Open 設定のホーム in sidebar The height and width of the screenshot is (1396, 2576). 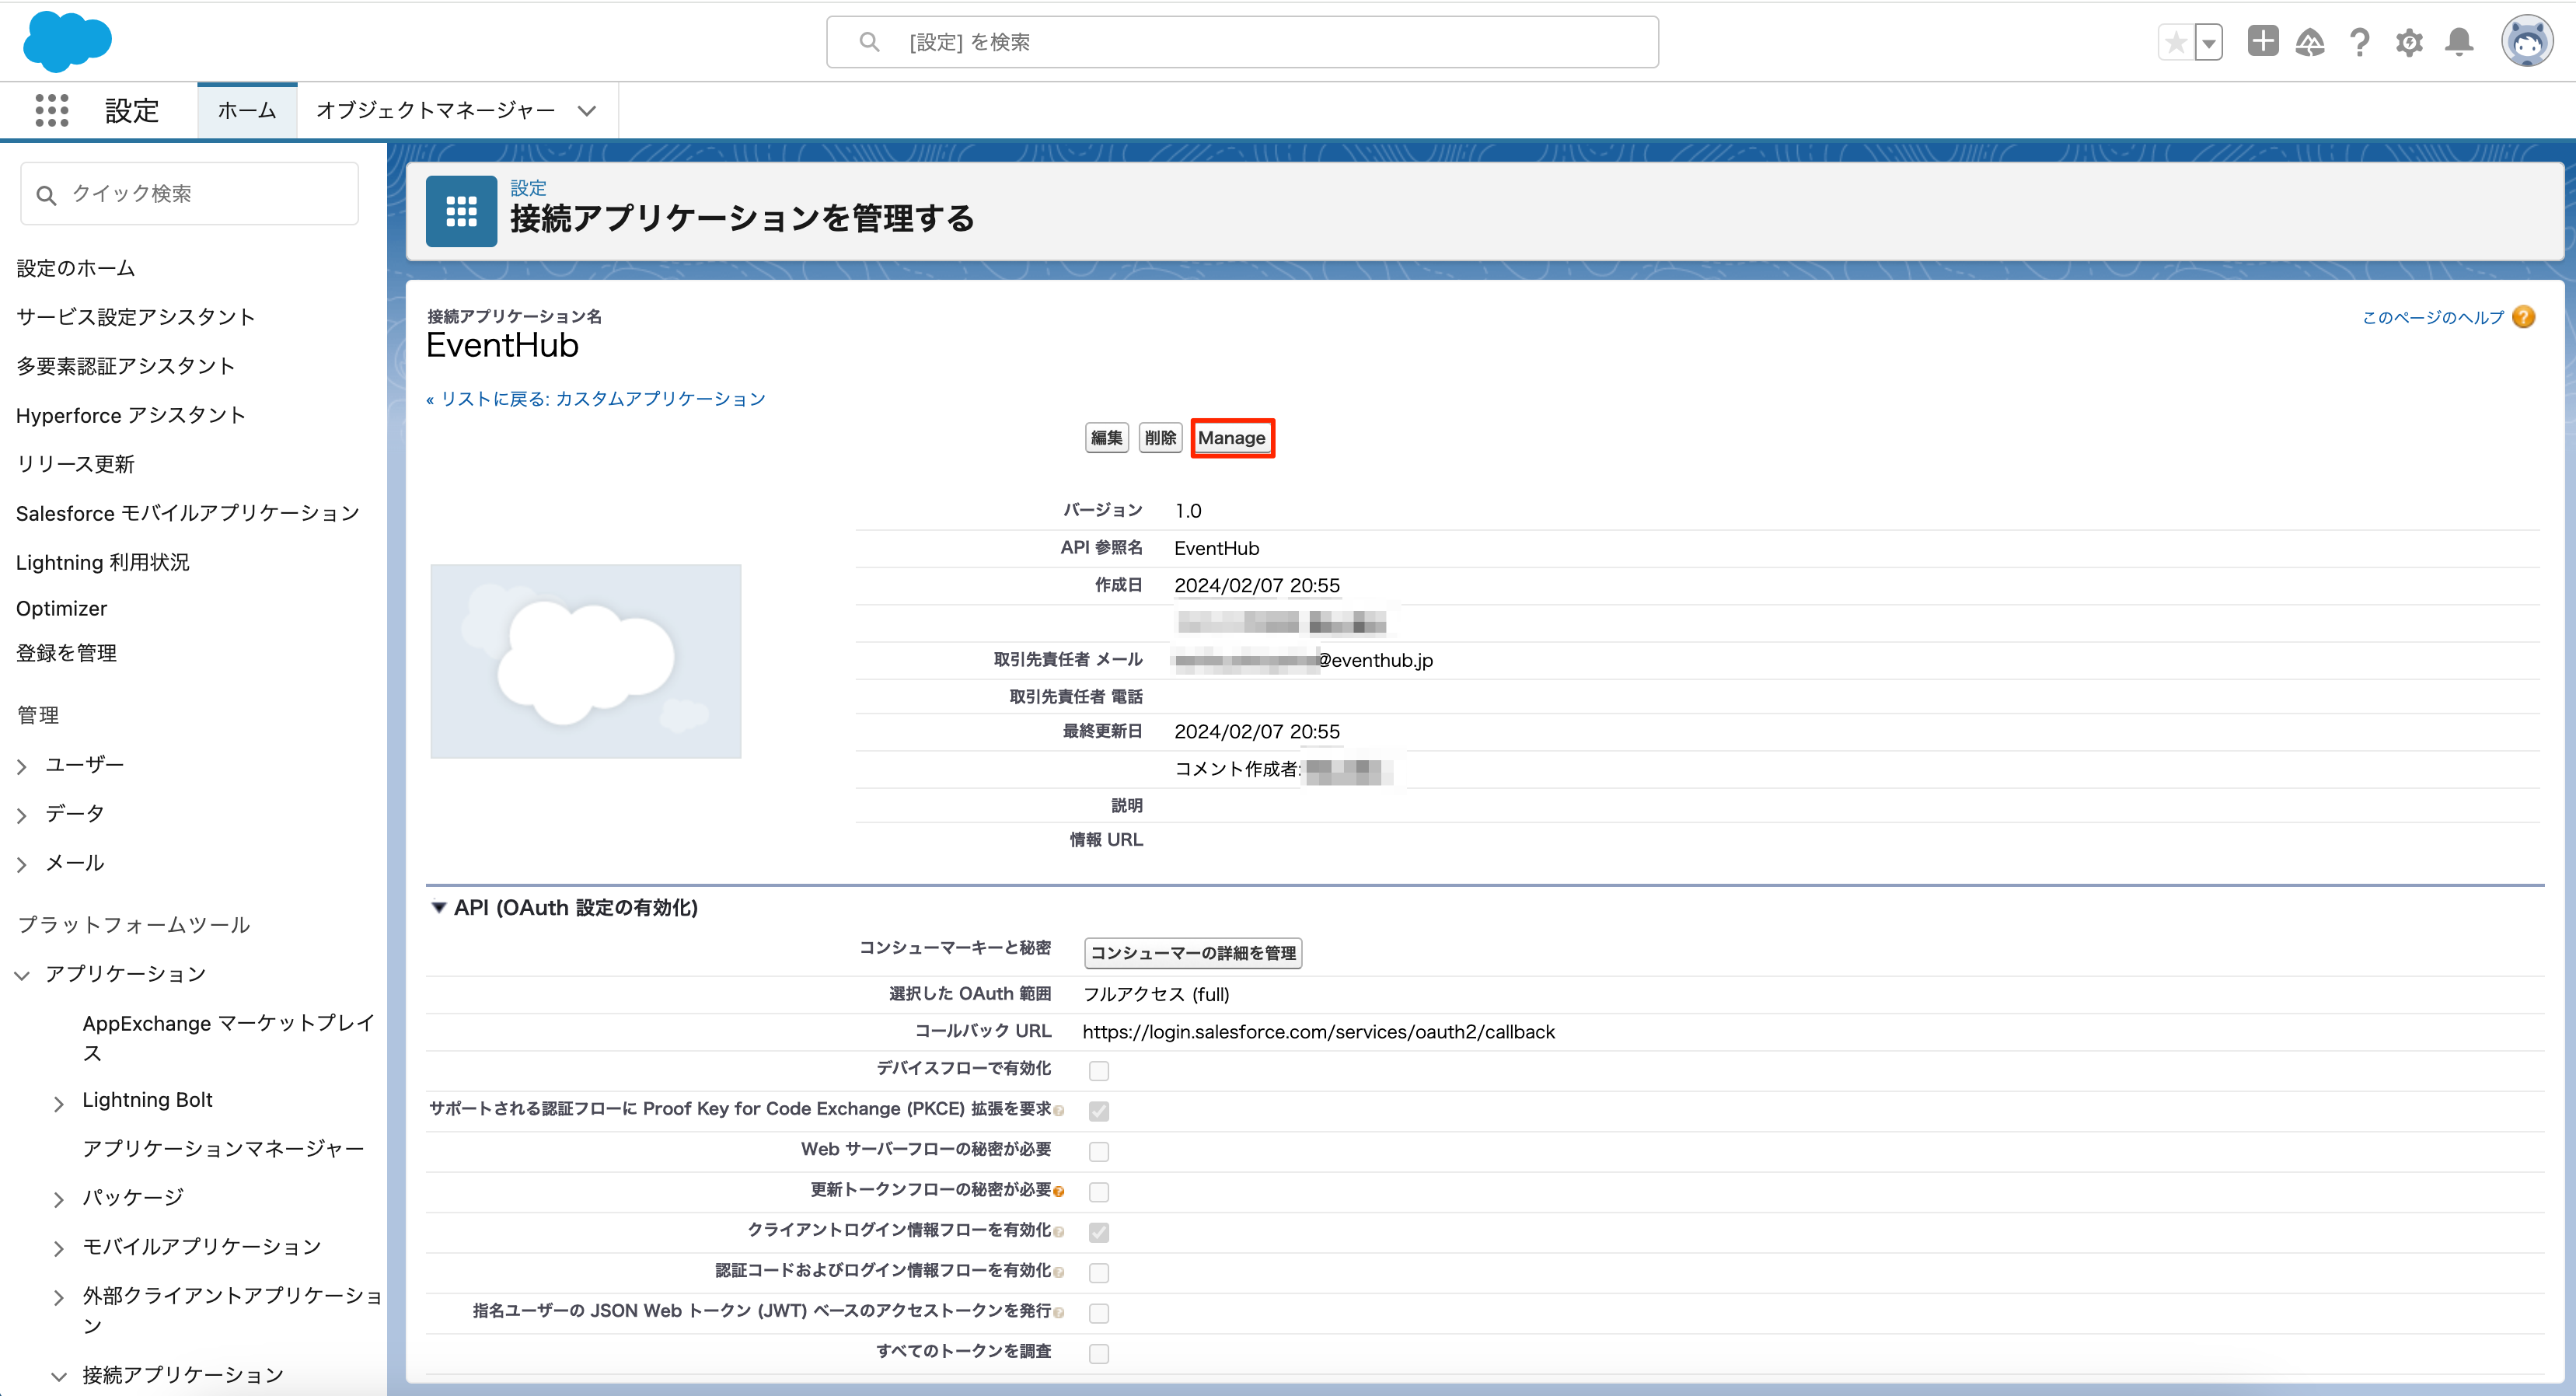pos(76,268)
